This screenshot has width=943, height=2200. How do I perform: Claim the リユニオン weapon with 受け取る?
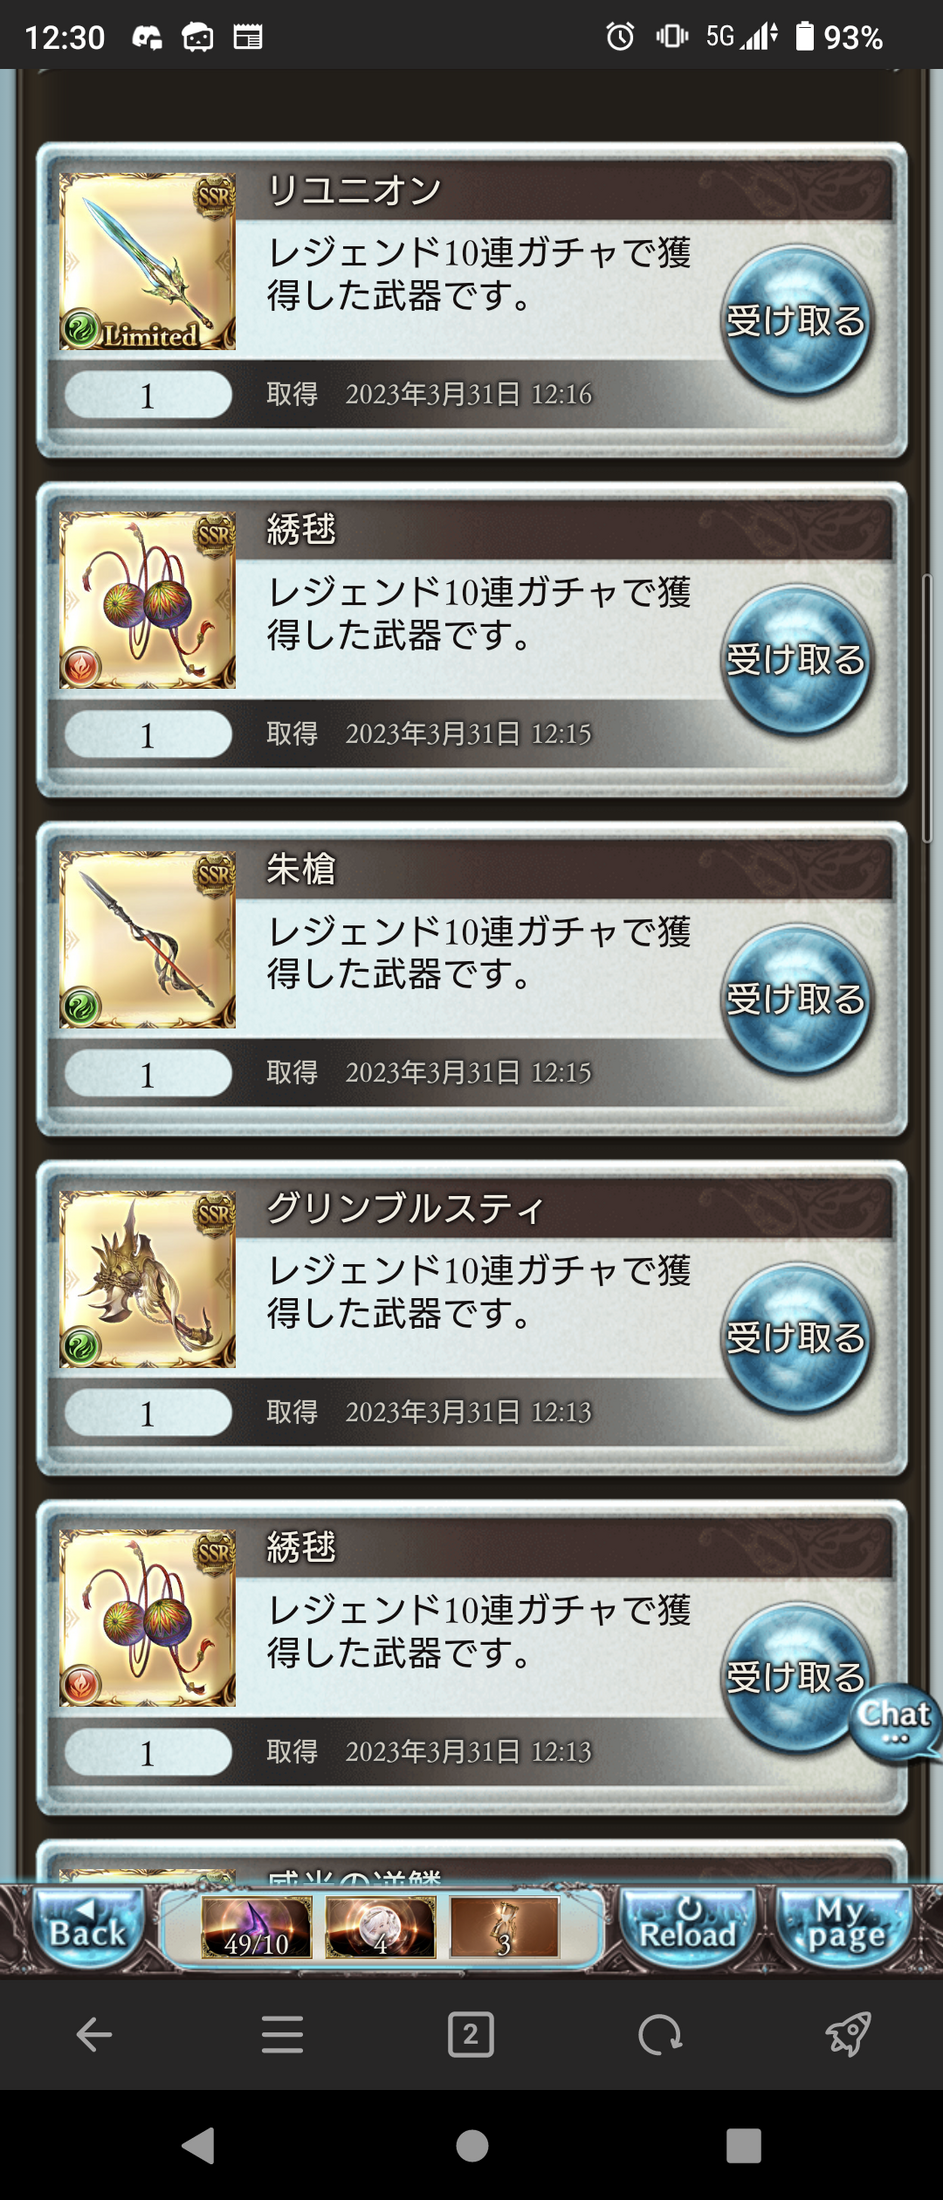click(x=796, y=321)
